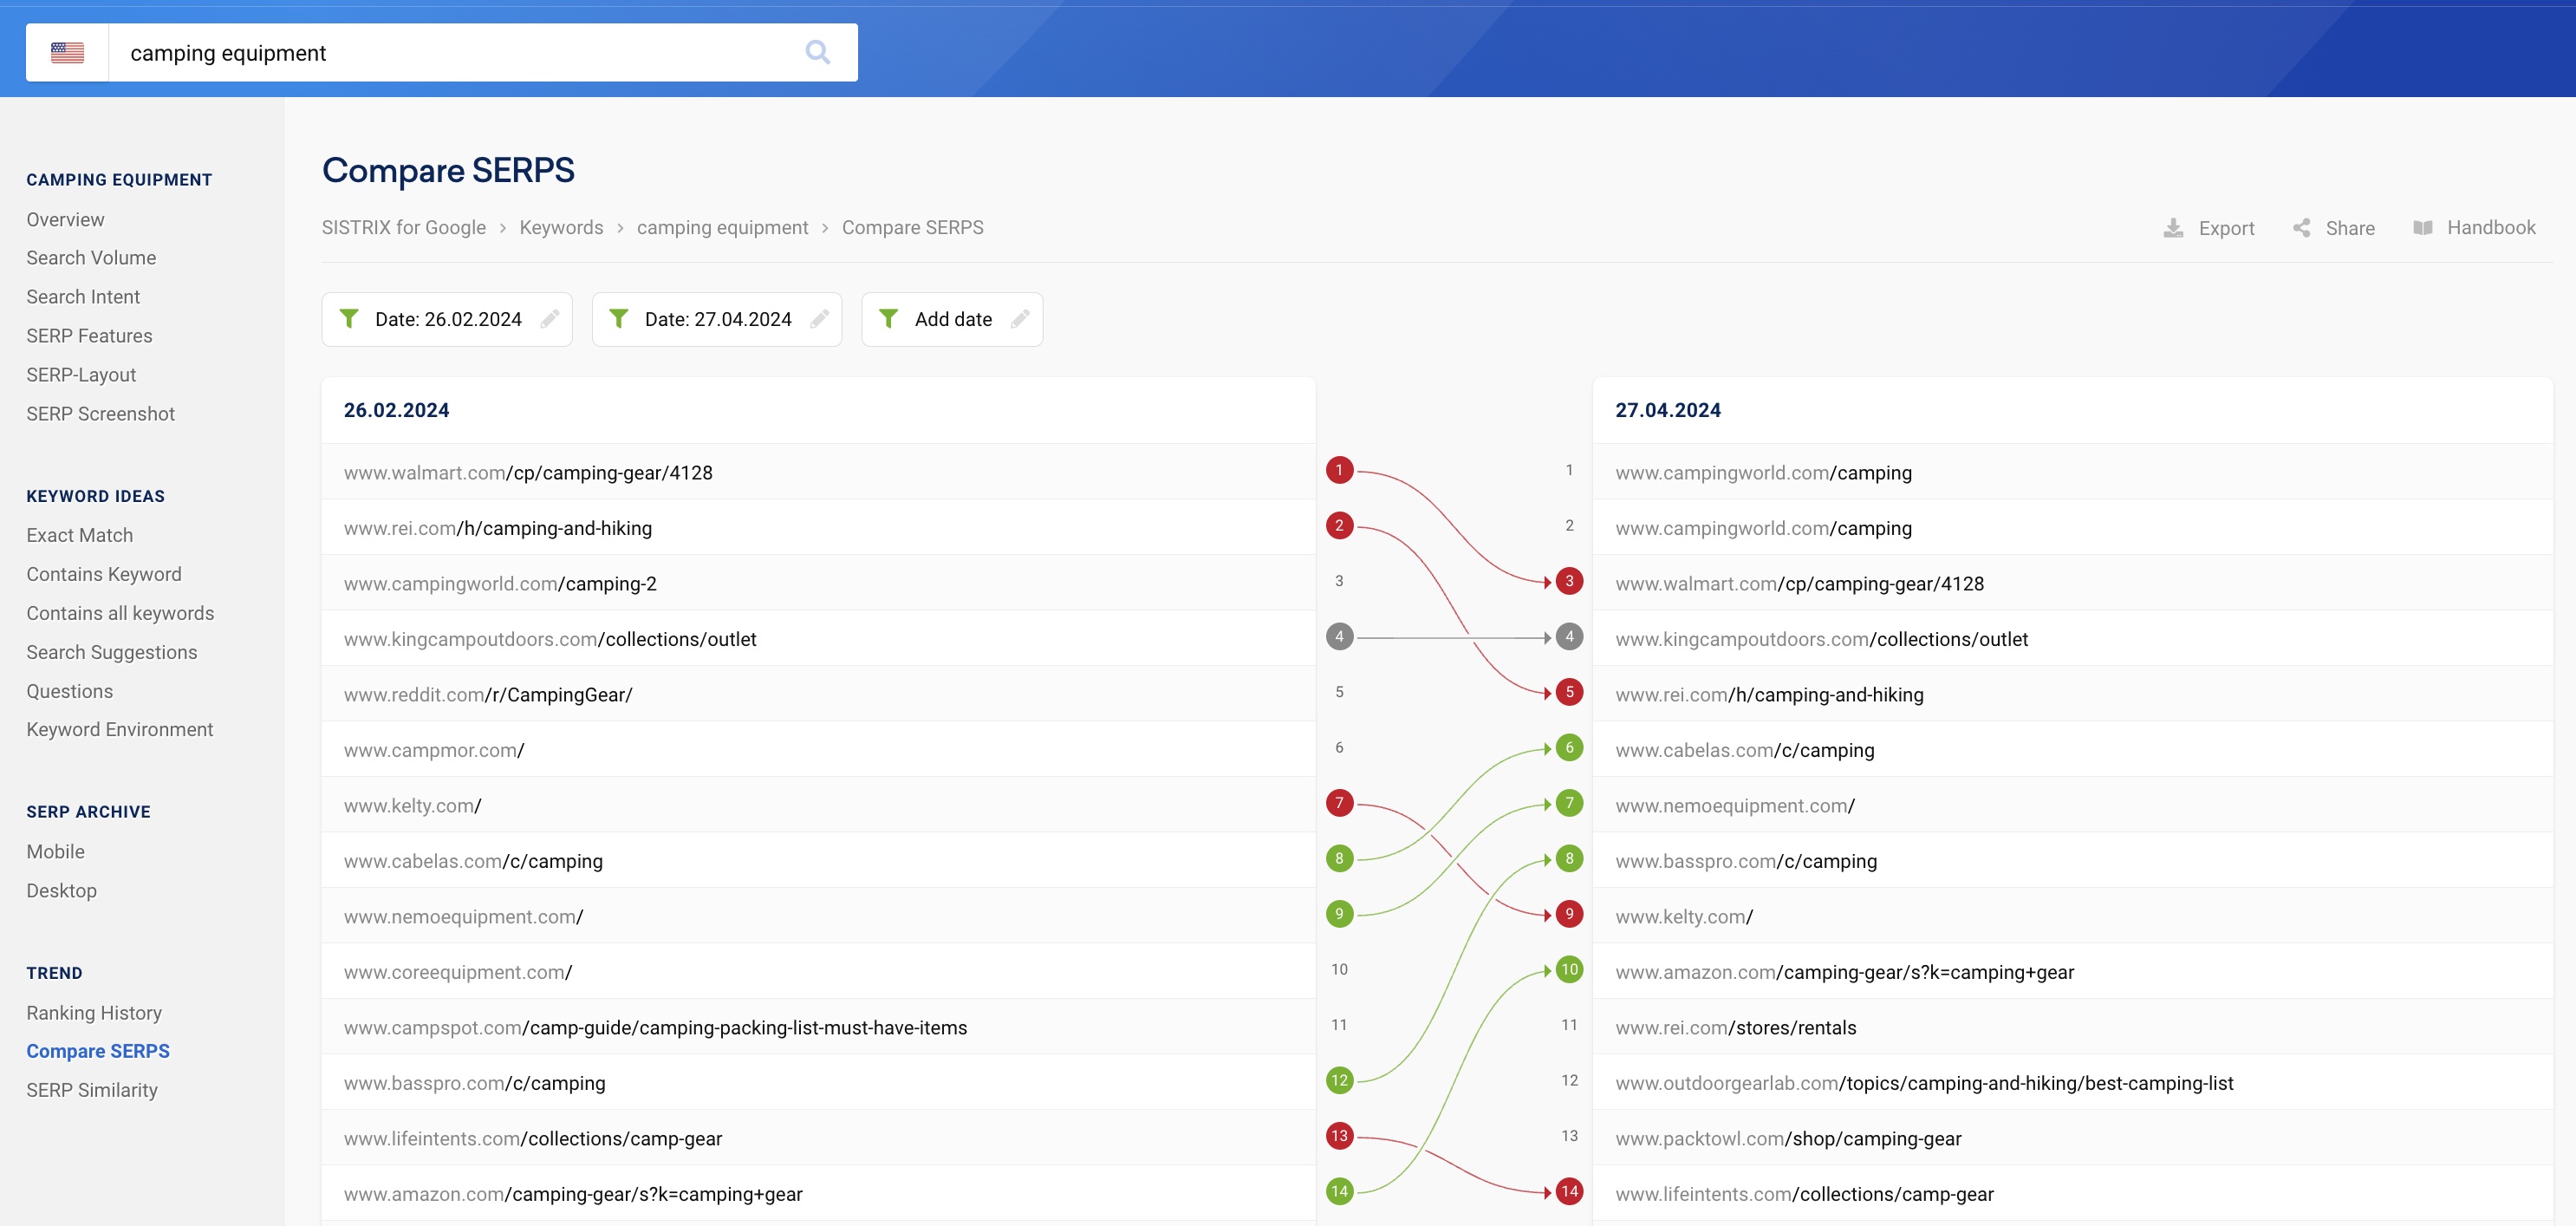Screen dimensions: 2576x1226
Task: Go to Search Intent
Action: [x=83, y=297]
